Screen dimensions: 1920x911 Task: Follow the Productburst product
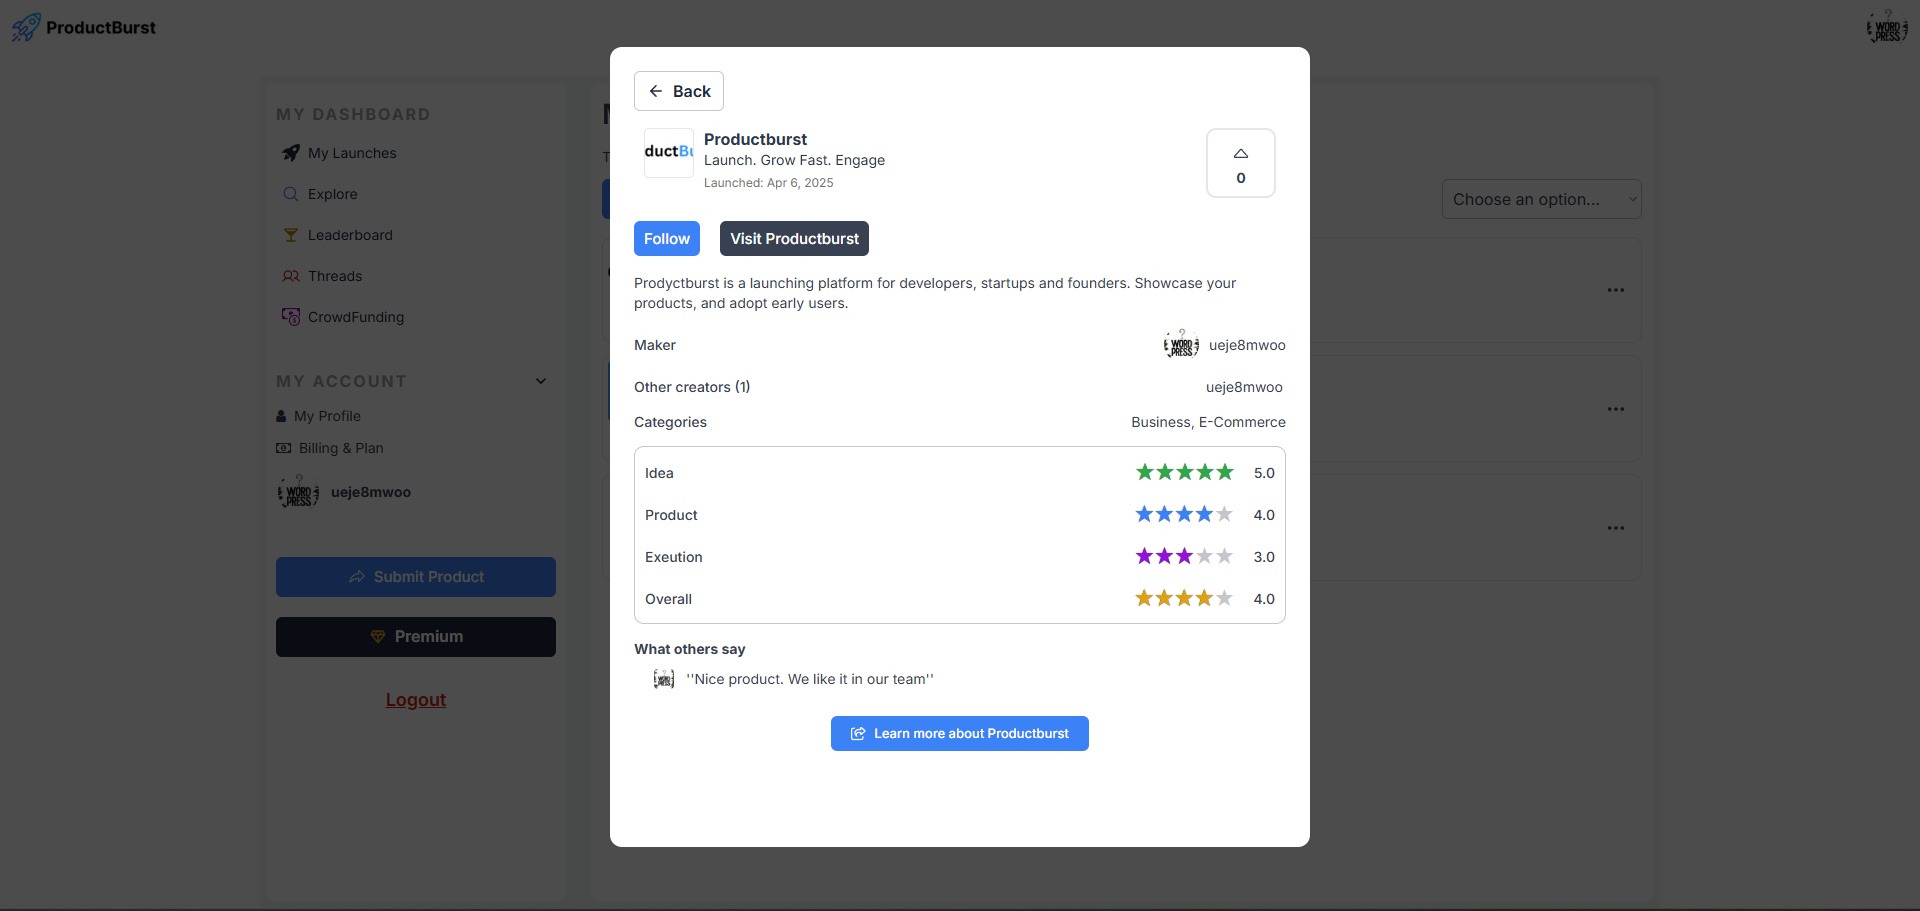667,239
